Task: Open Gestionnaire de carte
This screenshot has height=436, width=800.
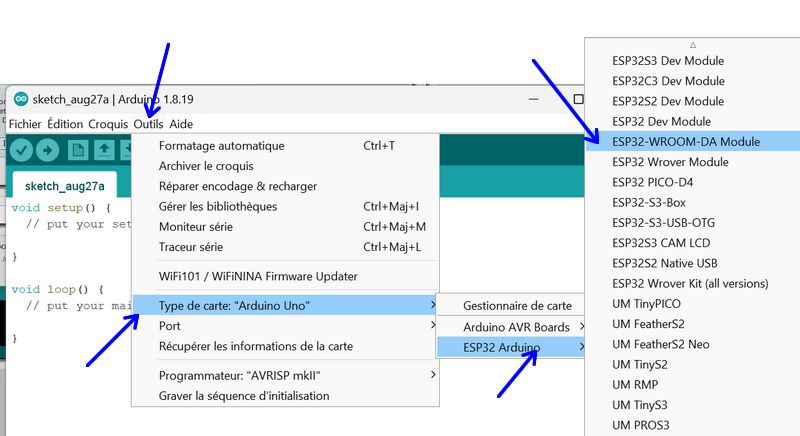Action: (511, 305)
